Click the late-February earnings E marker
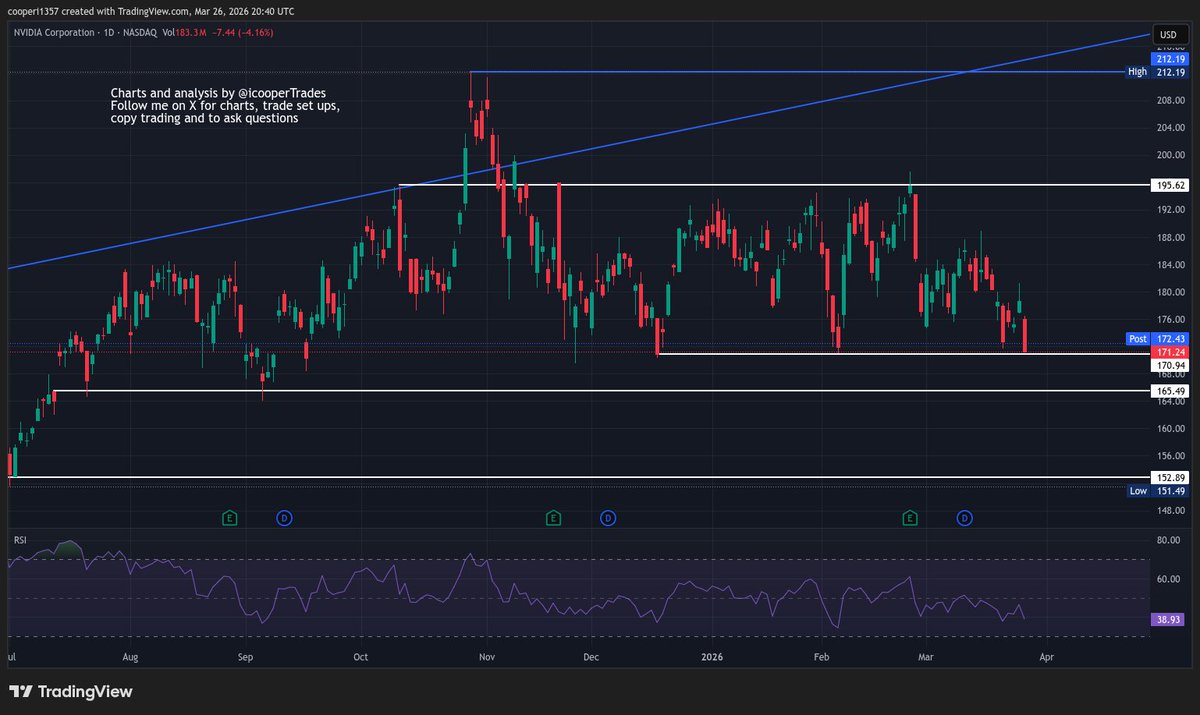This screenshot has height=715, width=1200. 910,518
